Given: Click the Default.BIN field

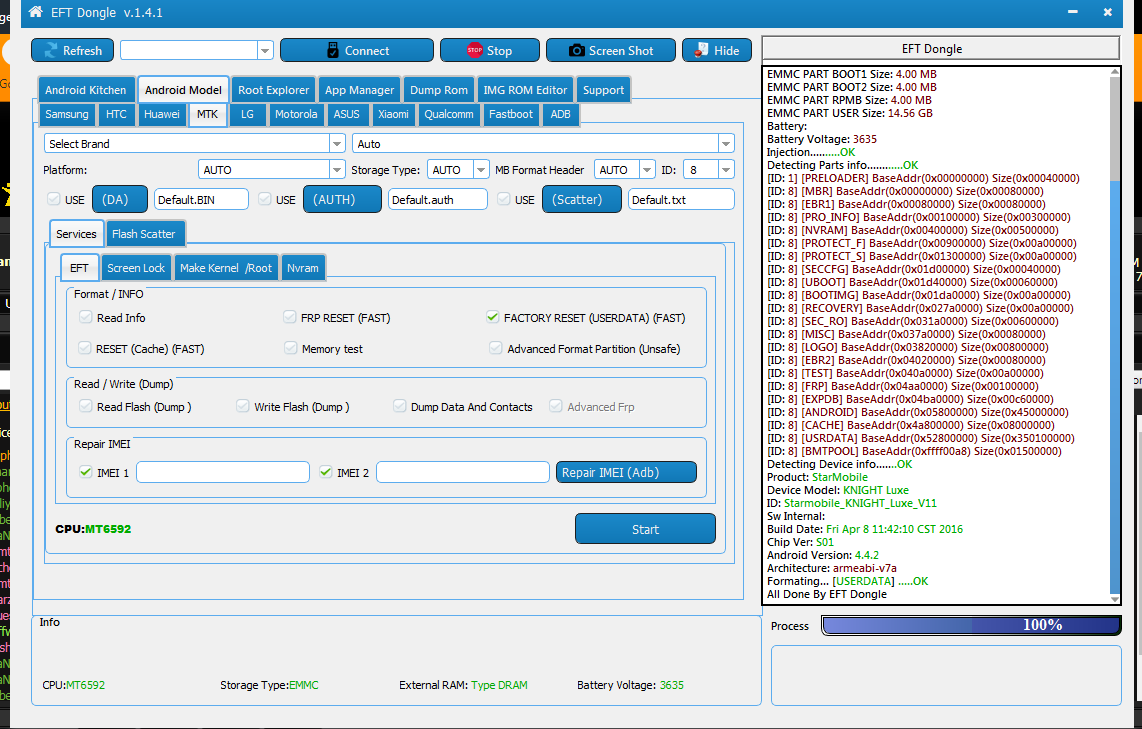Looking at the screenshot, I should pyautogui.click(x=201, y=200).
